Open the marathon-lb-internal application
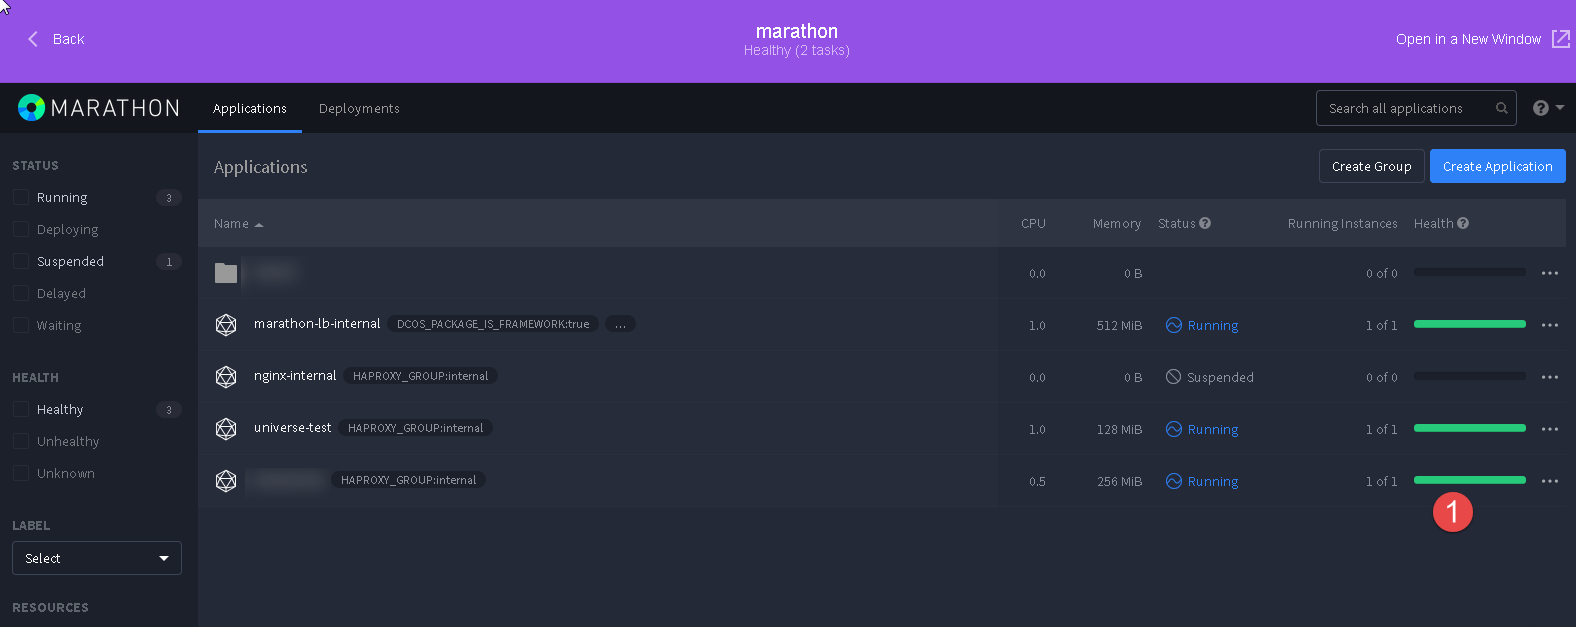 coord(317,324)
